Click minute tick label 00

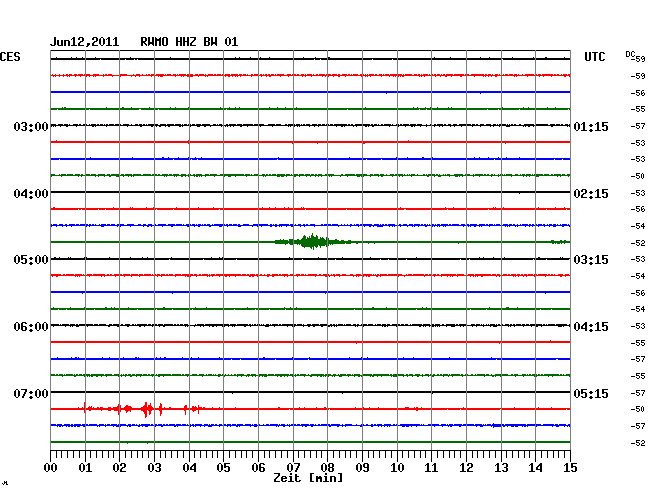(51, 468)
